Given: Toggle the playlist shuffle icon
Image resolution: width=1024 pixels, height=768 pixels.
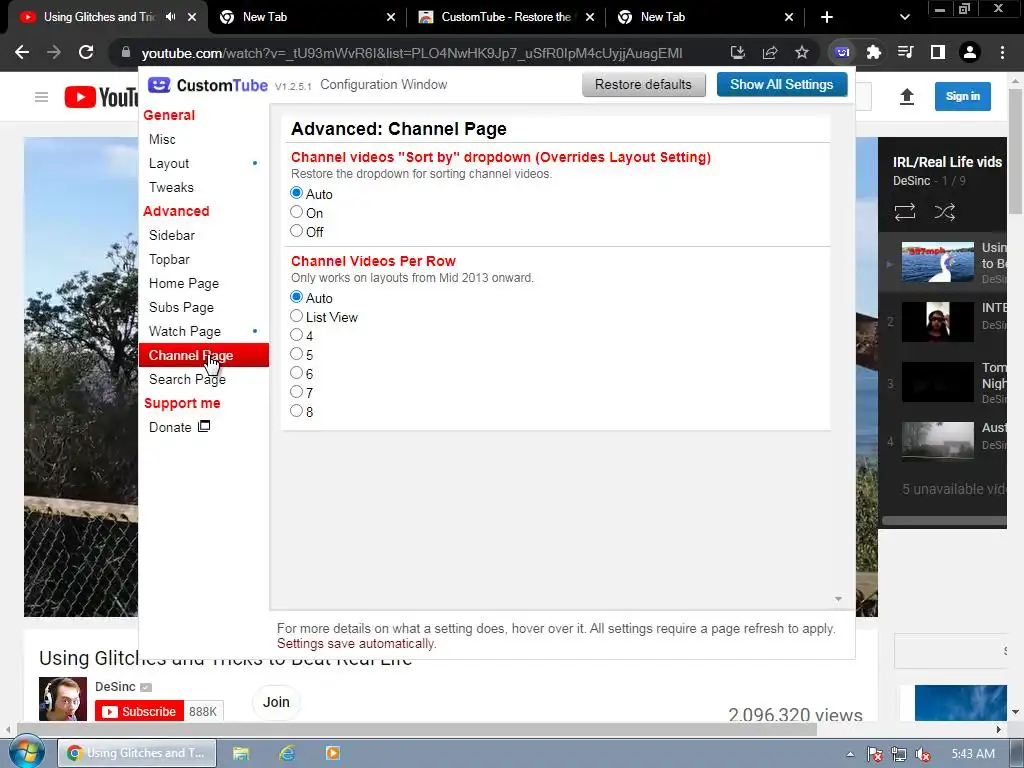Looking at the screenshot, I should (944, 212).
